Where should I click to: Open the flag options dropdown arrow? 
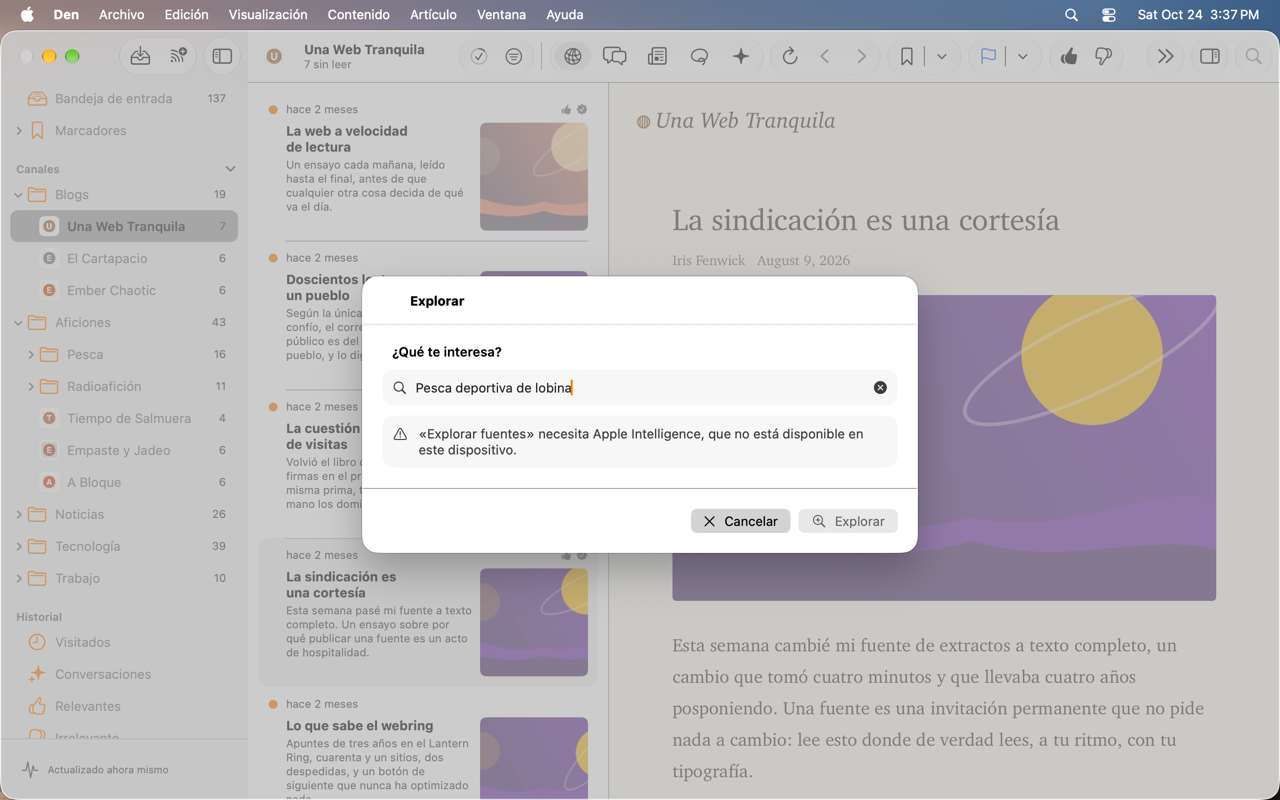(1023, 57)
